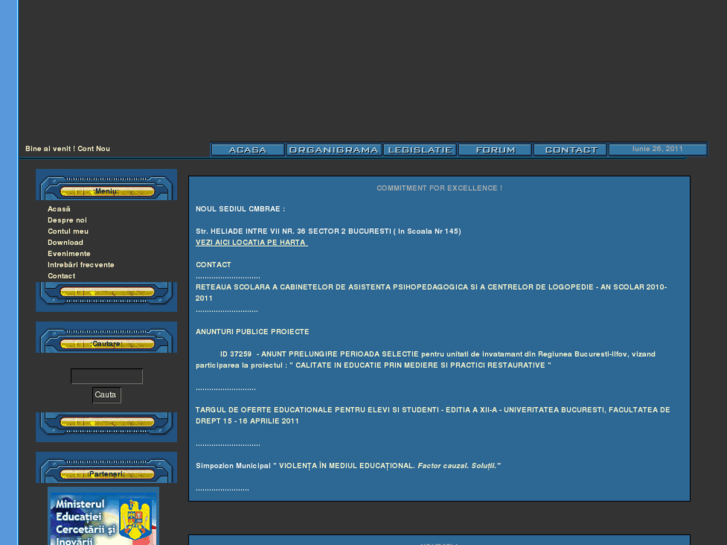Click 'NOUL SEDIUL CMBRAE :' text
727x545 pixels.
coord(240,209)
